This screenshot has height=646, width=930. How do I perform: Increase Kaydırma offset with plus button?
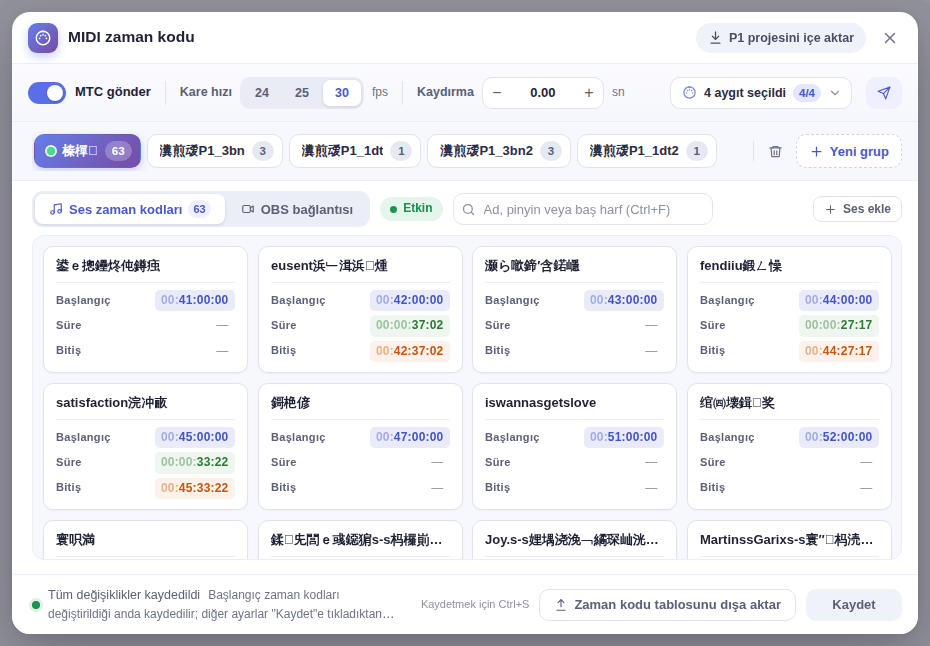[589, 93]
